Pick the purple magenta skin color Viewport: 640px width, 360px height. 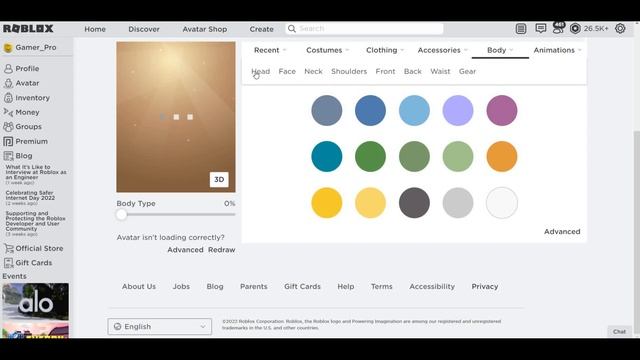point(502,111)
